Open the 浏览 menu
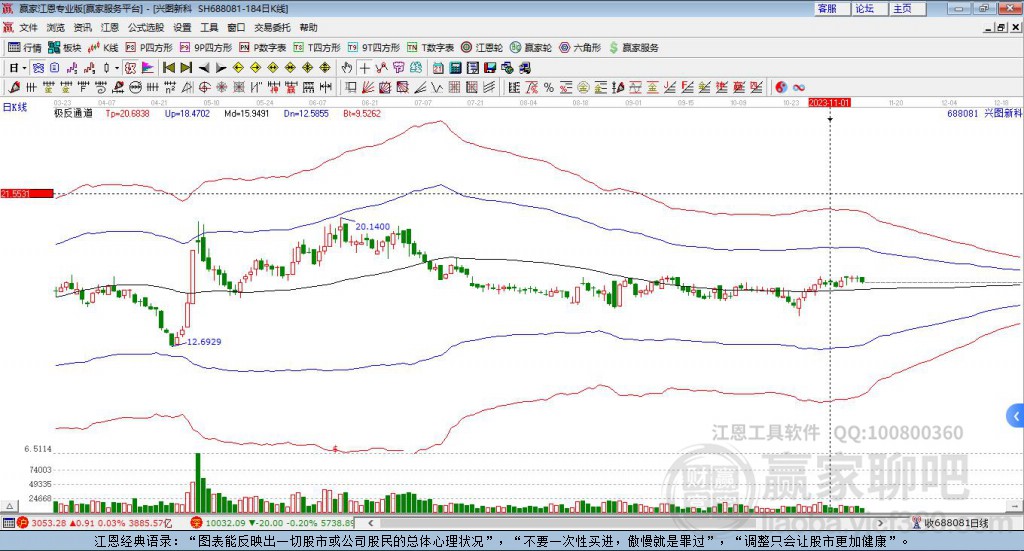This screenshot has height=551, width=1024. coord(56,27)
